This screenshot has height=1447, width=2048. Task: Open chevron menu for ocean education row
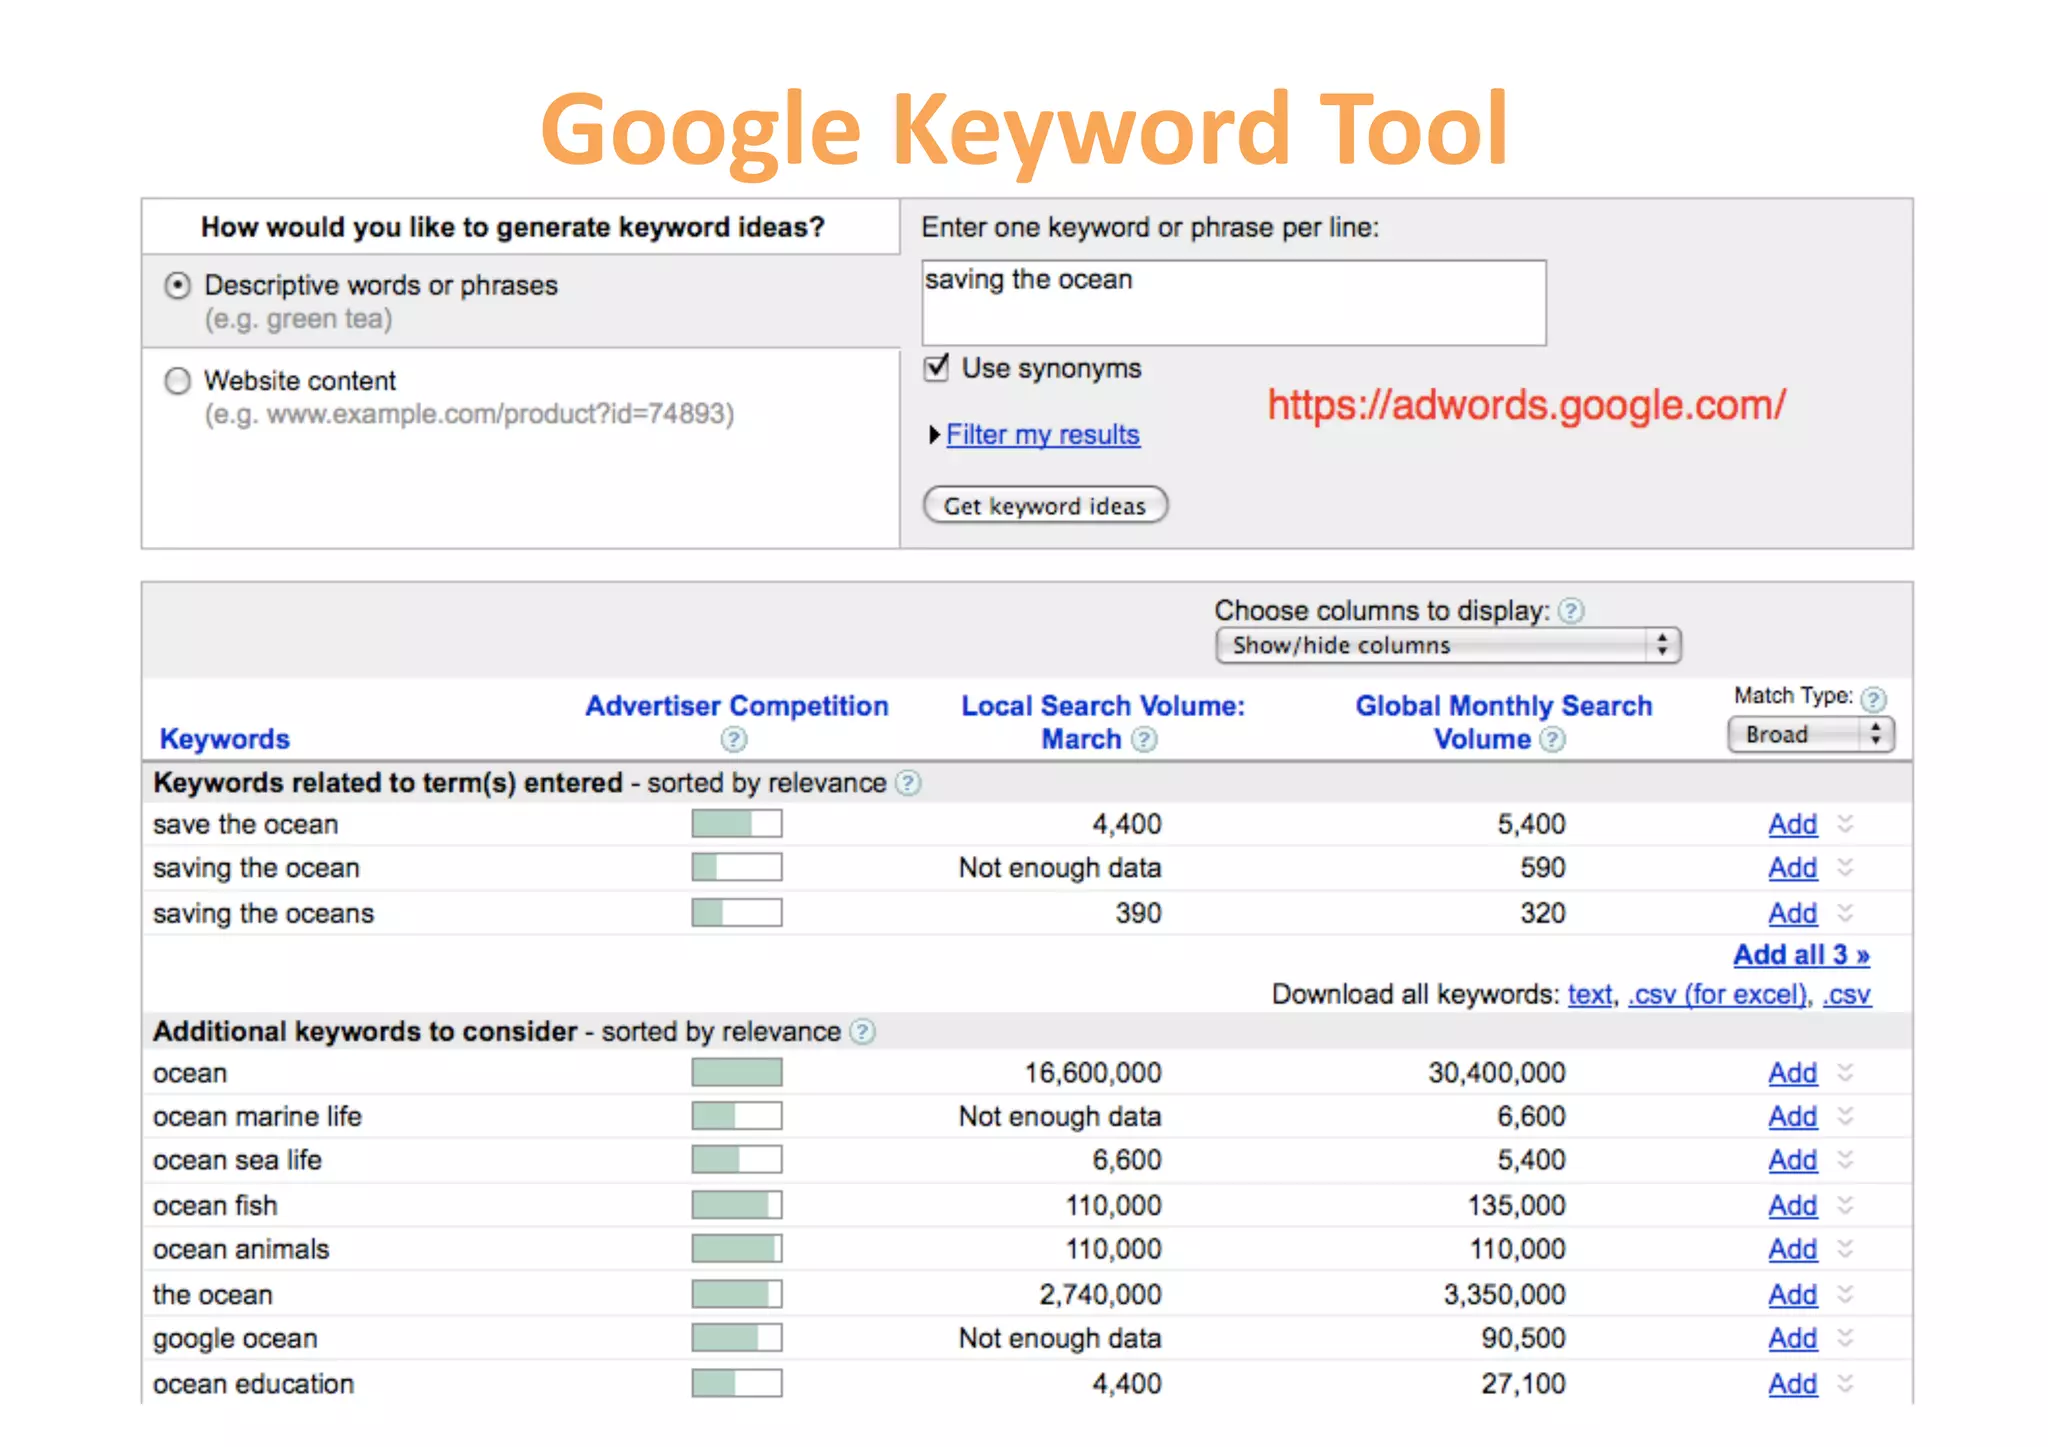point(1845,1383)
